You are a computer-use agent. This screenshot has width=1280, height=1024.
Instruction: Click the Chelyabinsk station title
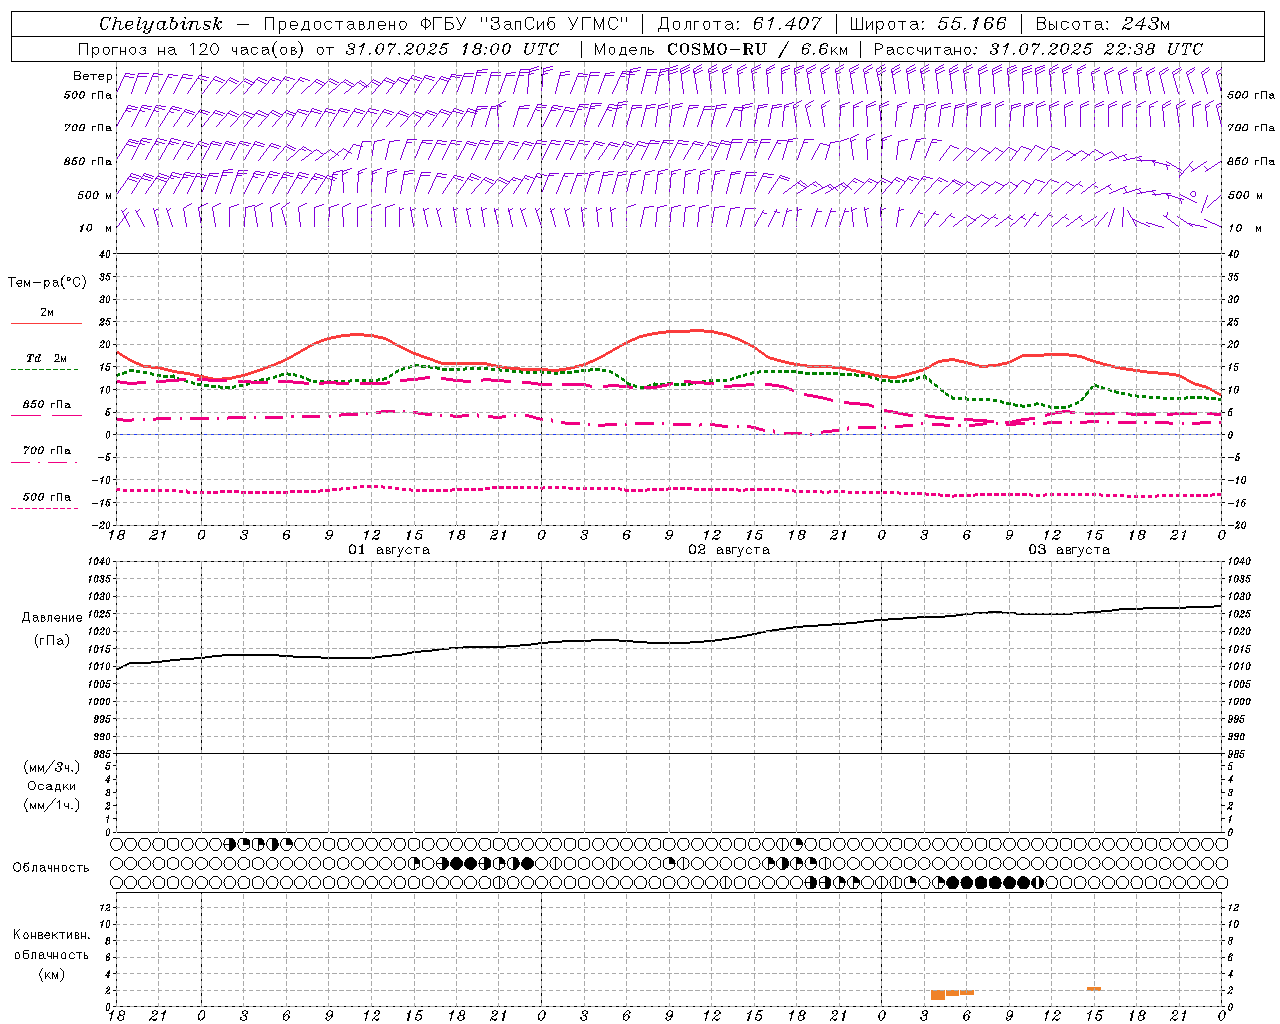(160, 24)
